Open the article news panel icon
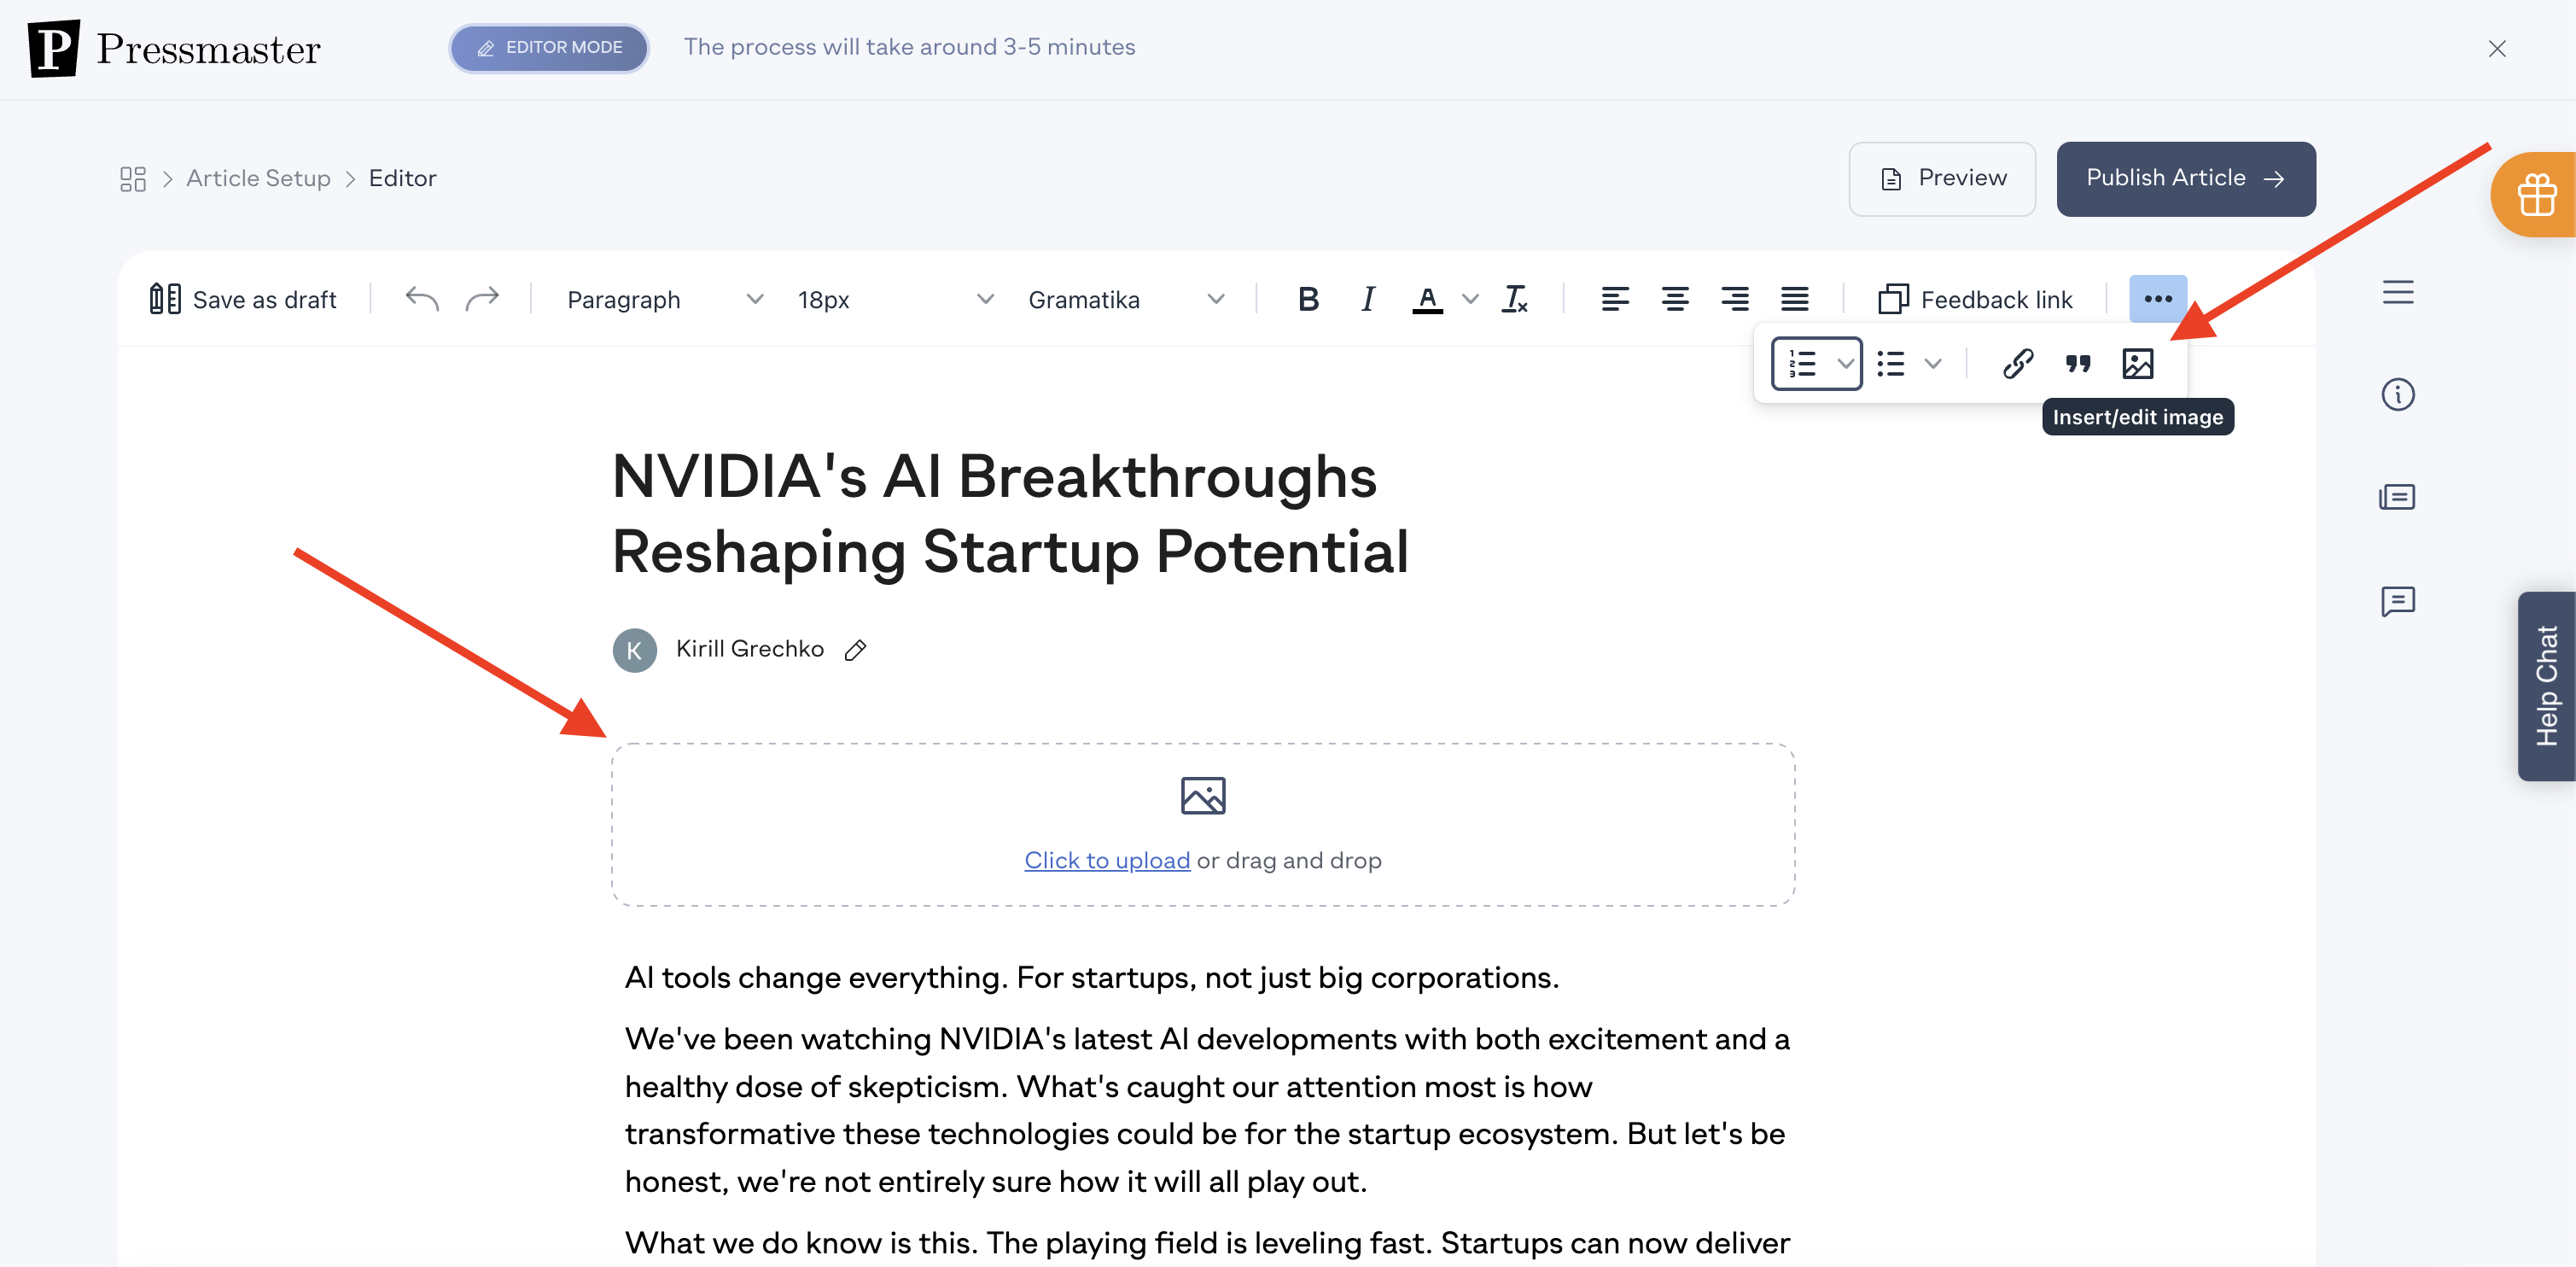The height and width of the screenshot is (1267, 2576). (x=2398, y=497)
